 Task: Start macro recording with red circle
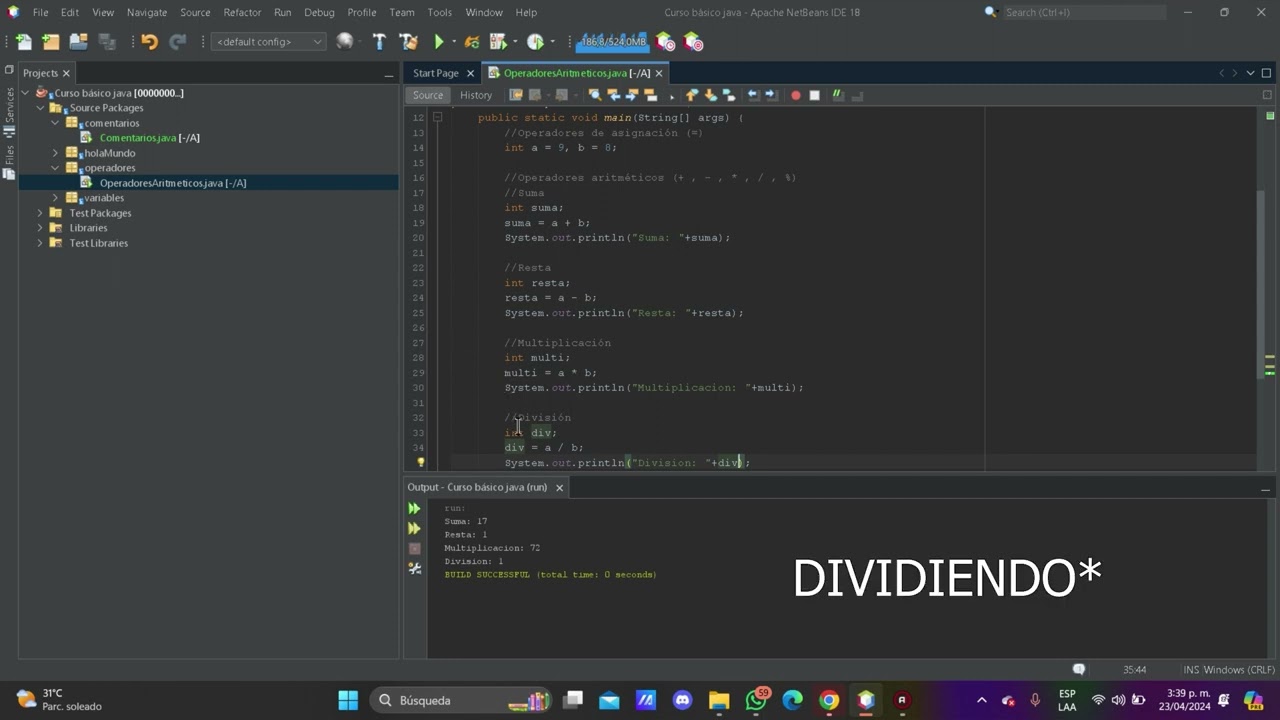pos(796,95)
